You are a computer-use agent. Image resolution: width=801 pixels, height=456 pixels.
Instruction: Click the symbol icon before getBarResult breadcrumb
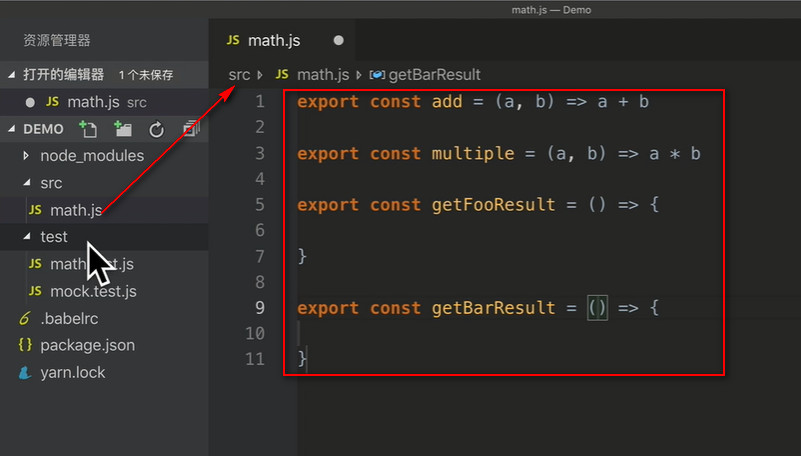click(x=377, y=75)
